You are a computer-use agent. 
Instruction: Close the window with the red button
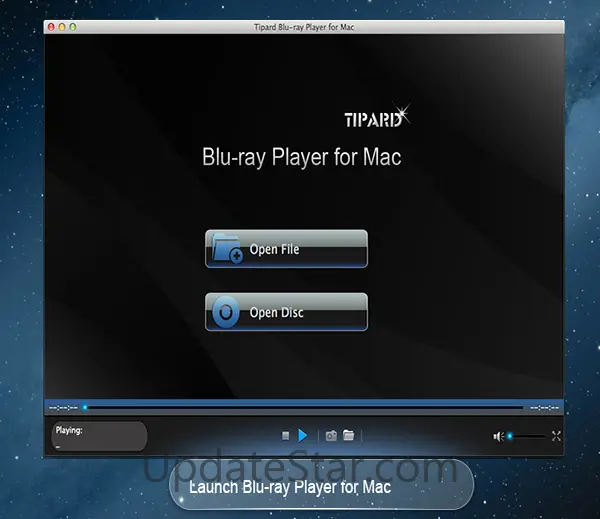tap(51, 27)
